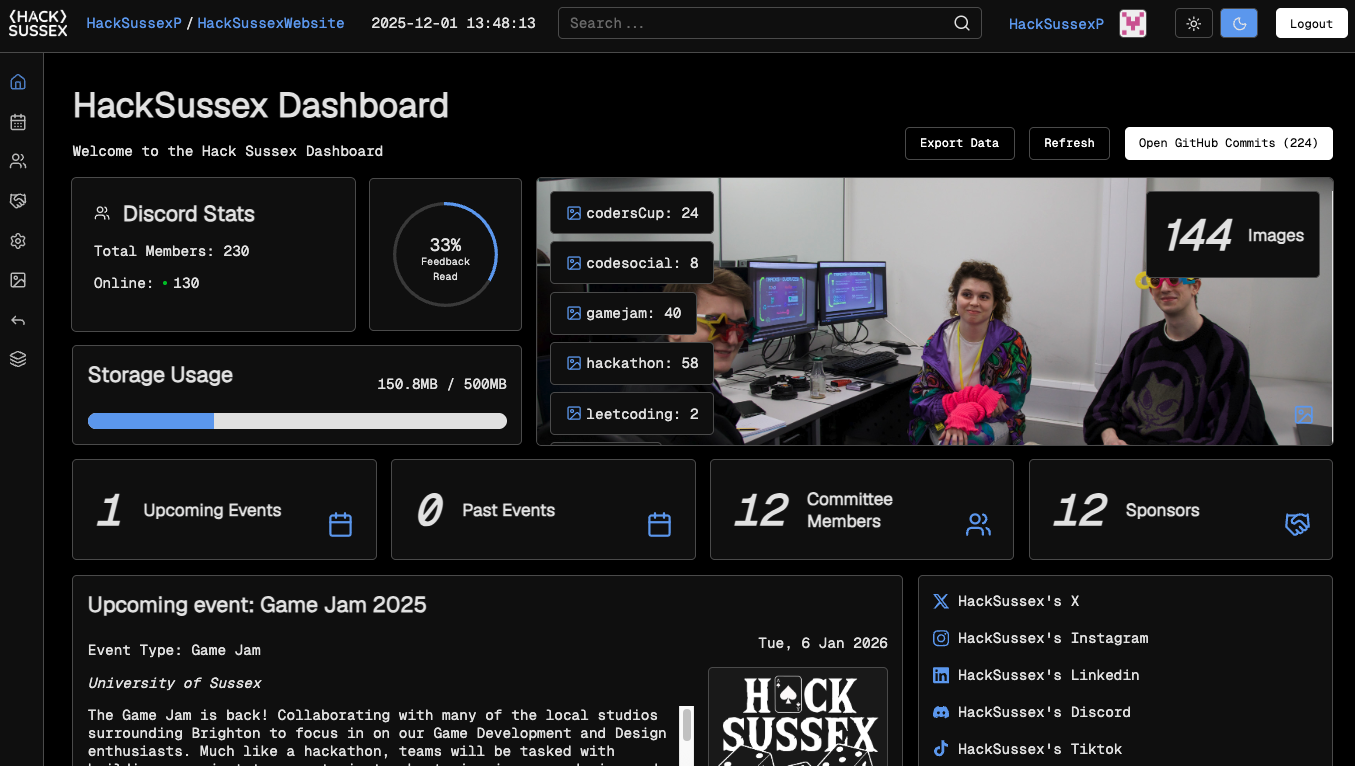The image size is (1355, 766).
Task: Open settings with the gear sidebar icon
Action: coord(17,241)
